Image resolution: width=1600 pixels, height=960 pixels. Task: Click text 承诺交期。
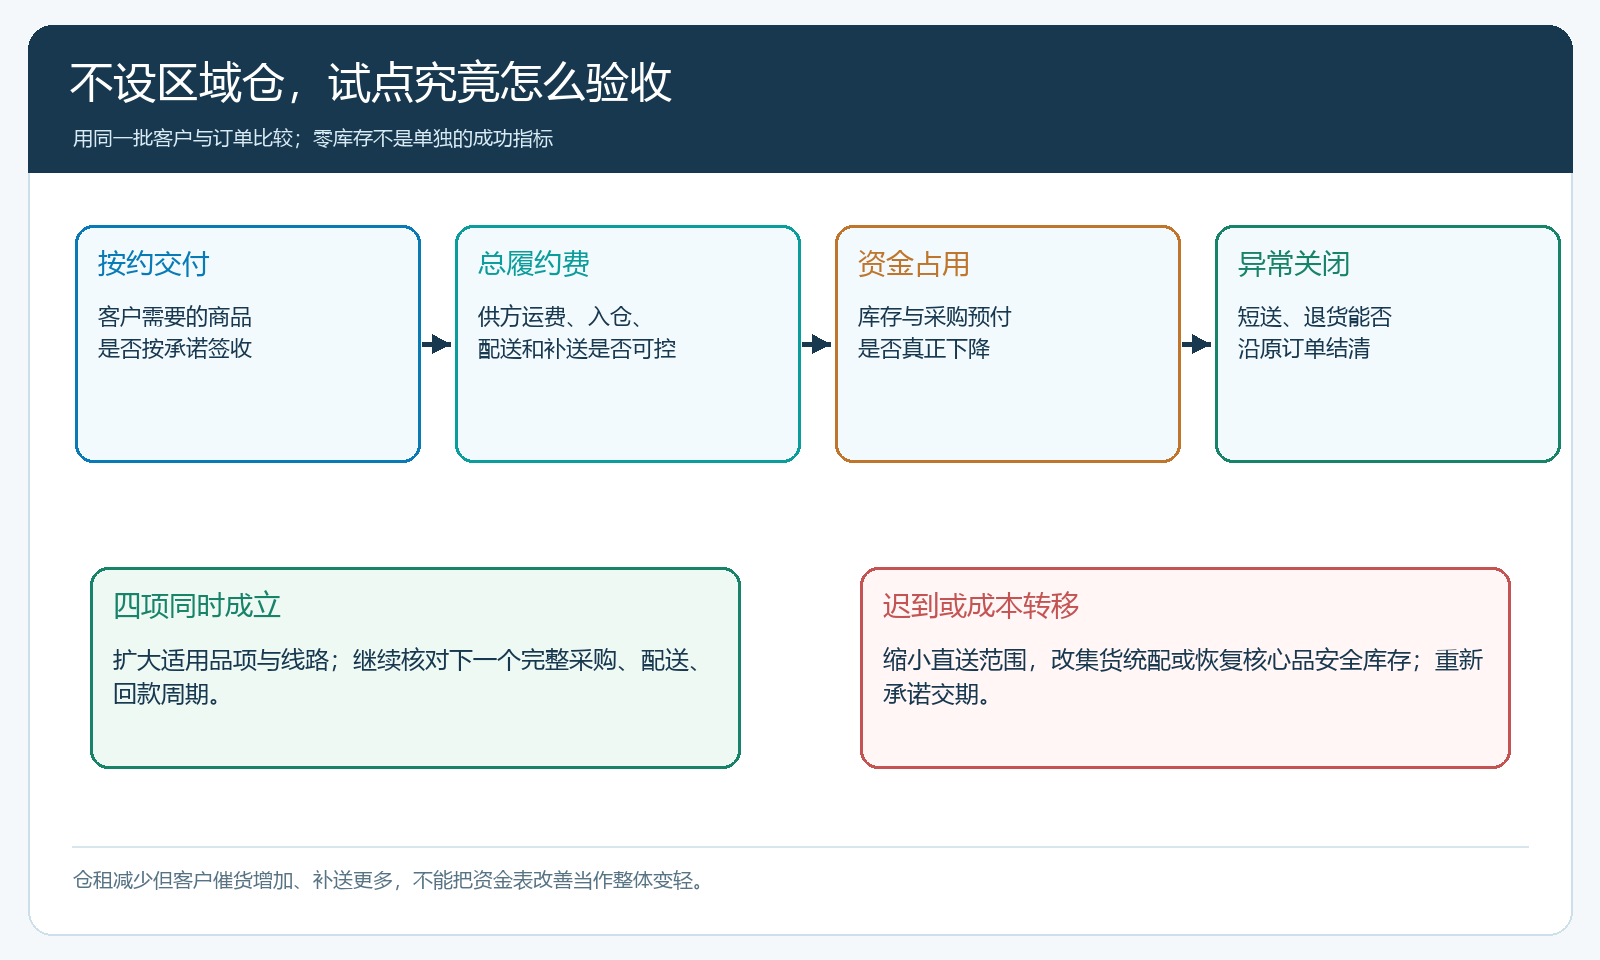937,694
